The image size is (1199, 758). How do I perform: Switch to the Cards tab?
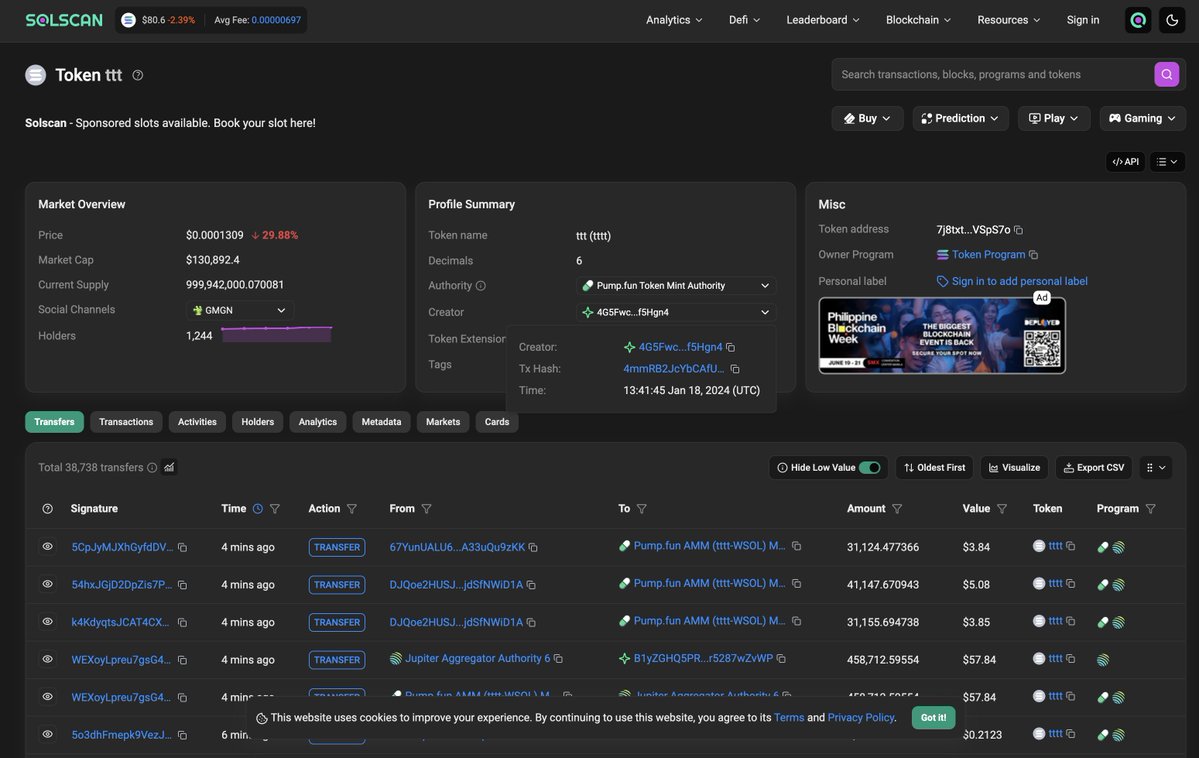point(497,422)
